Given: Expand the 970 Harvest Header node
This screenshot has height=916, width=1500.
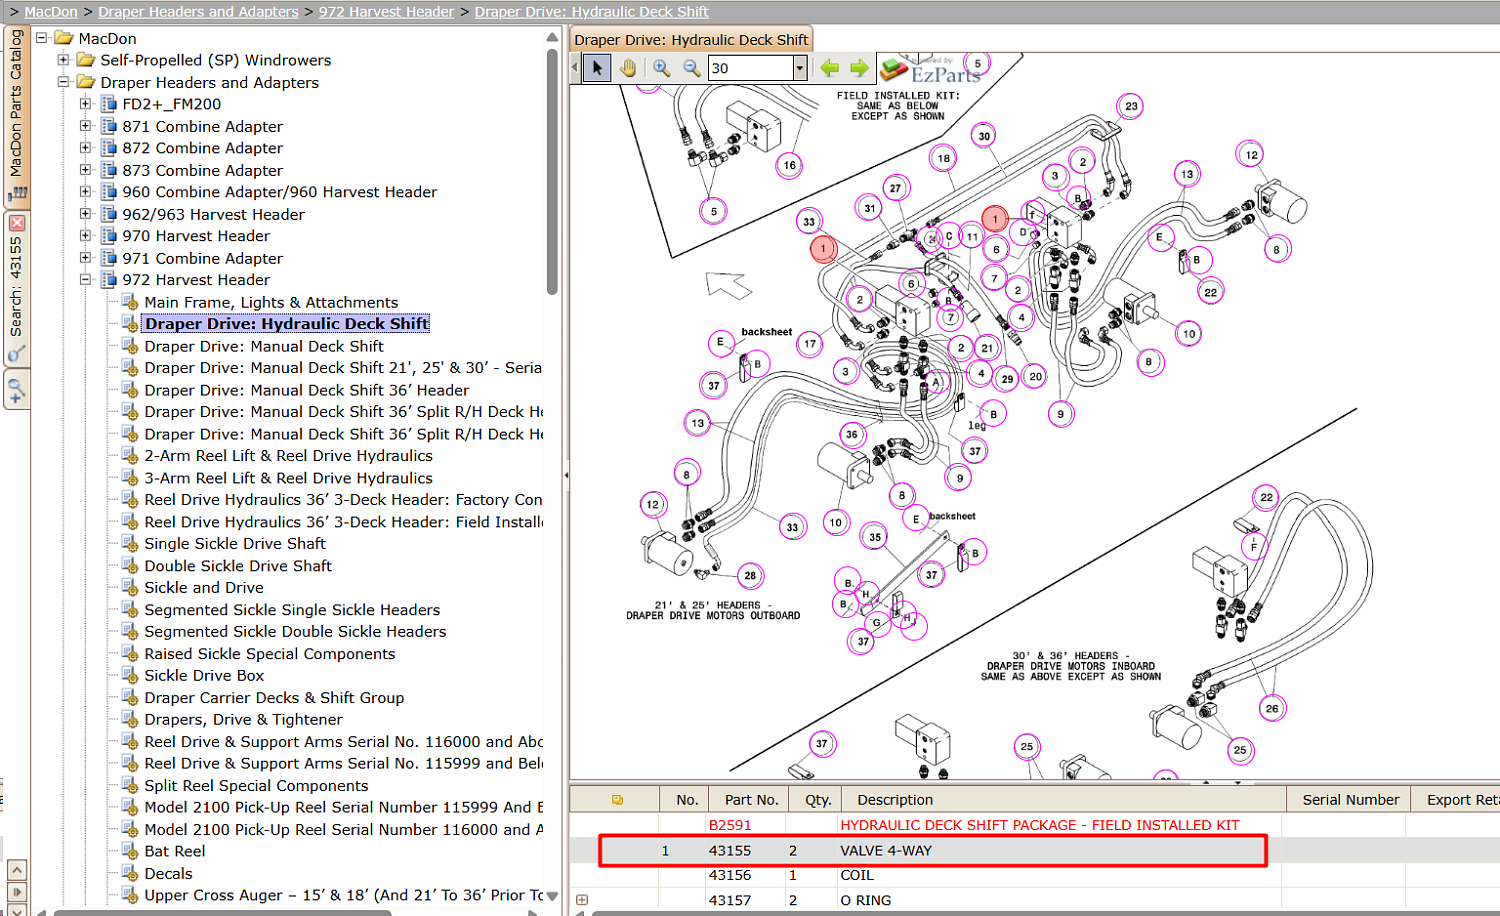Looking at the screenshot, I should click(x=86, y=236).
